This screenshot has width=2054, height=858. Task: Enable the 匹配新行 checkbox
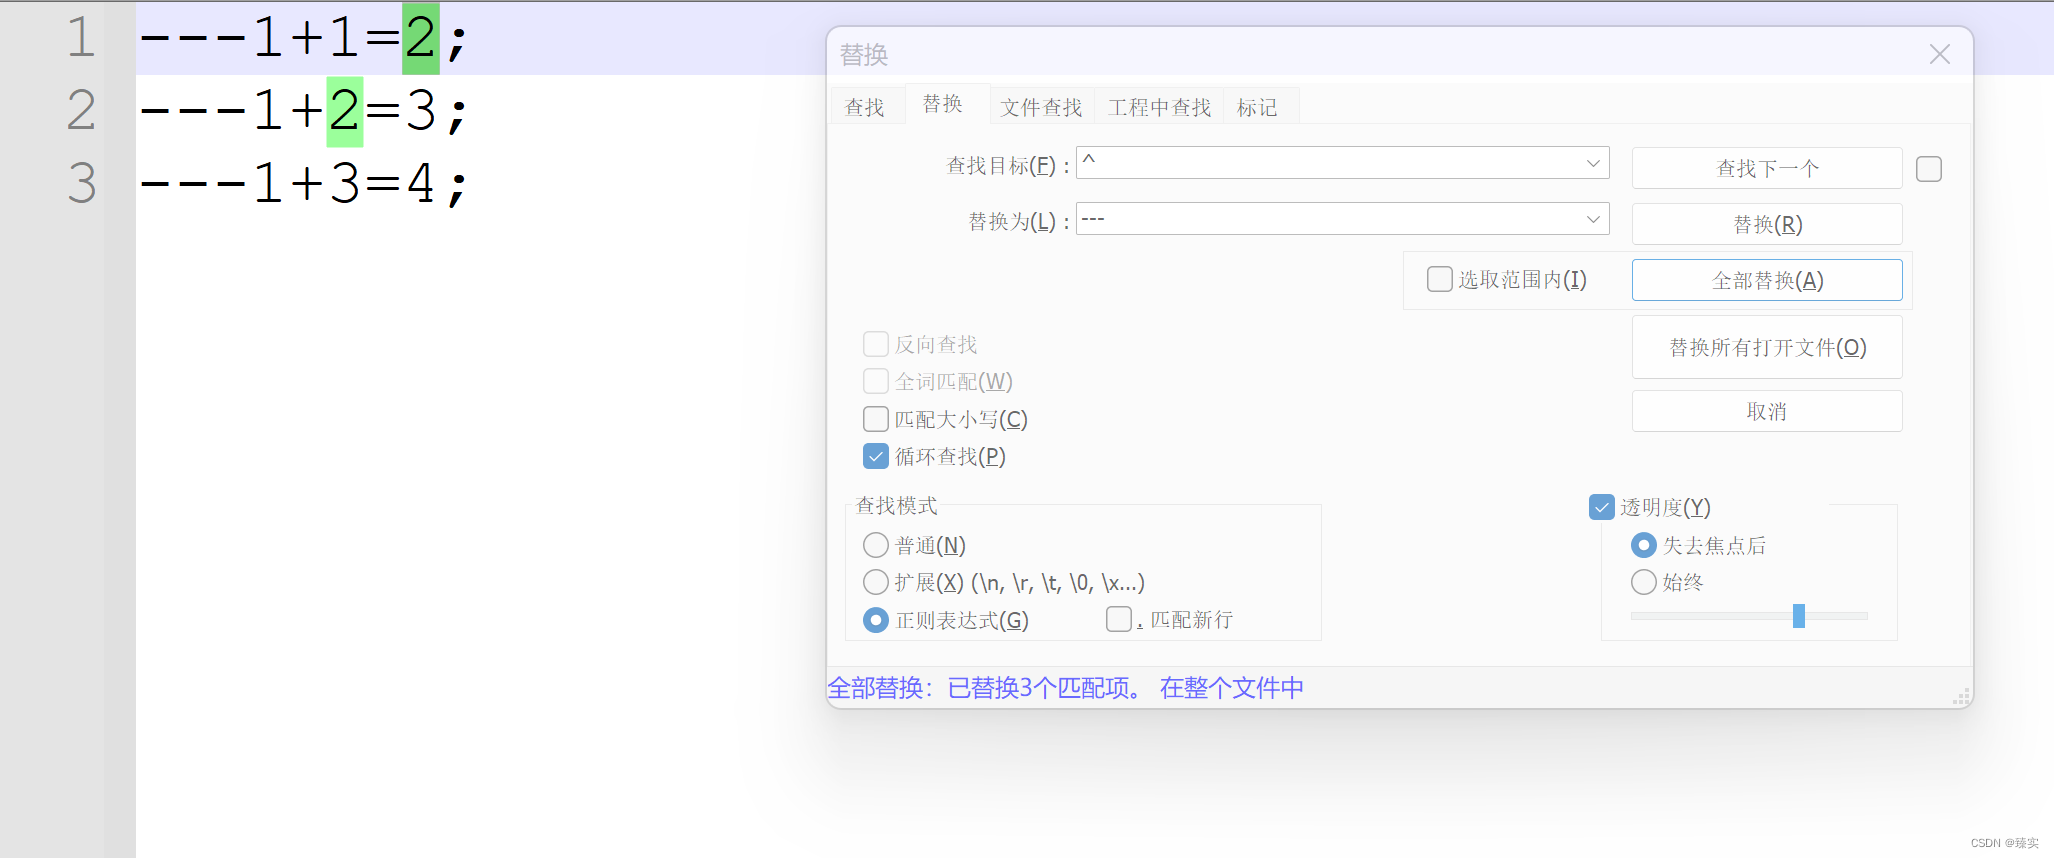[1119, 619]
